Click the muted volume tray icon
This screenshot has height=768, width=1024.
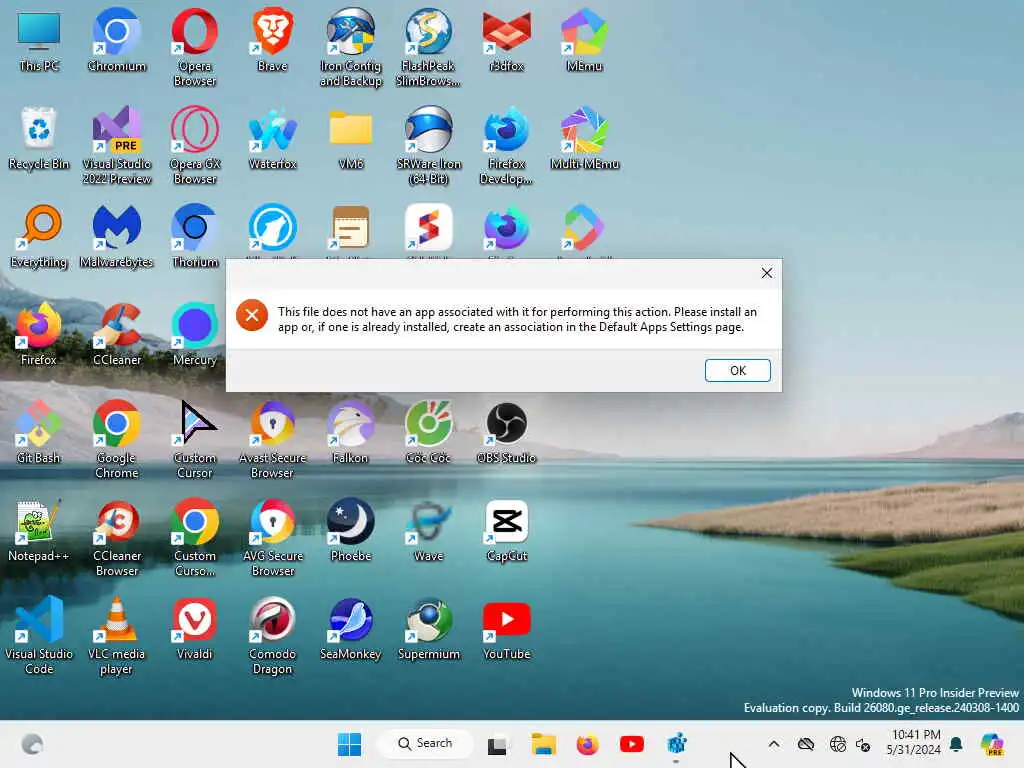[863, 744]
